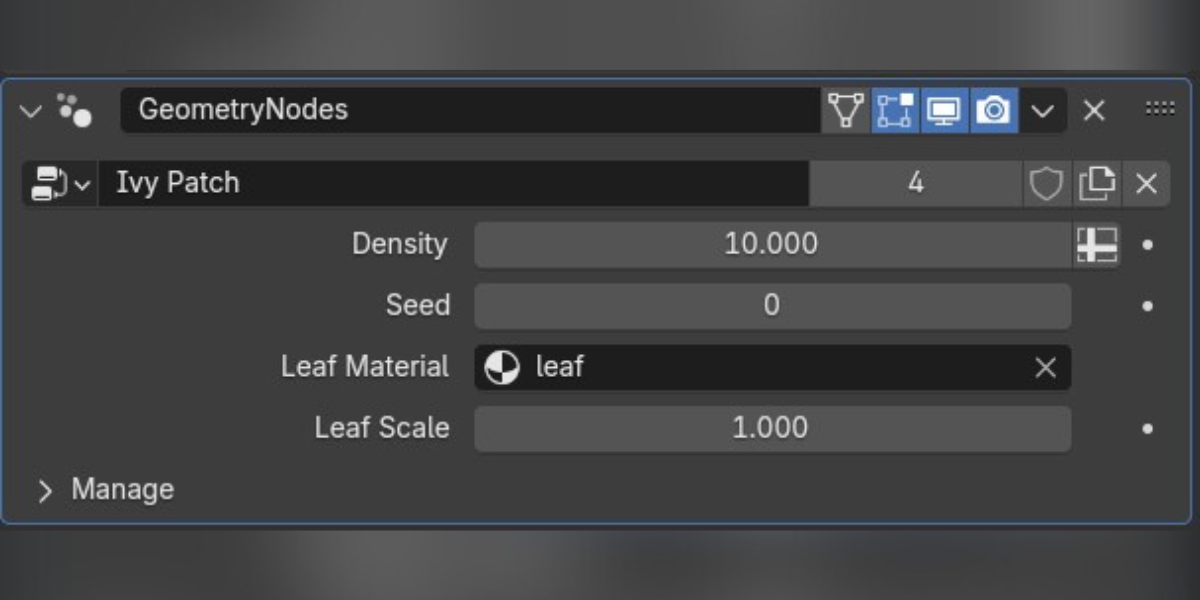
Task: Clear the leaf material selection
Action: click(1045, 367)
